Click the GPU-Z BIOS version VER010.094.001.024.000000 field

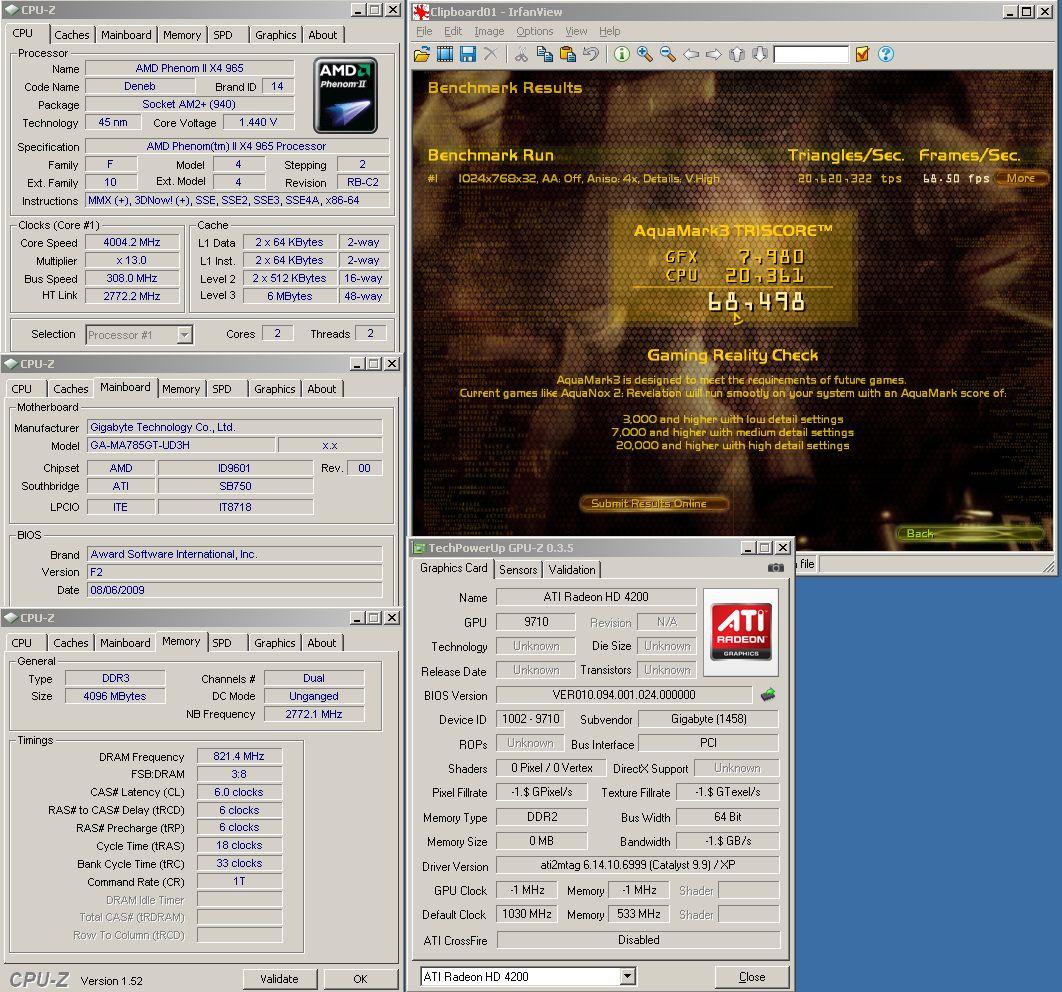click(624, 695)
